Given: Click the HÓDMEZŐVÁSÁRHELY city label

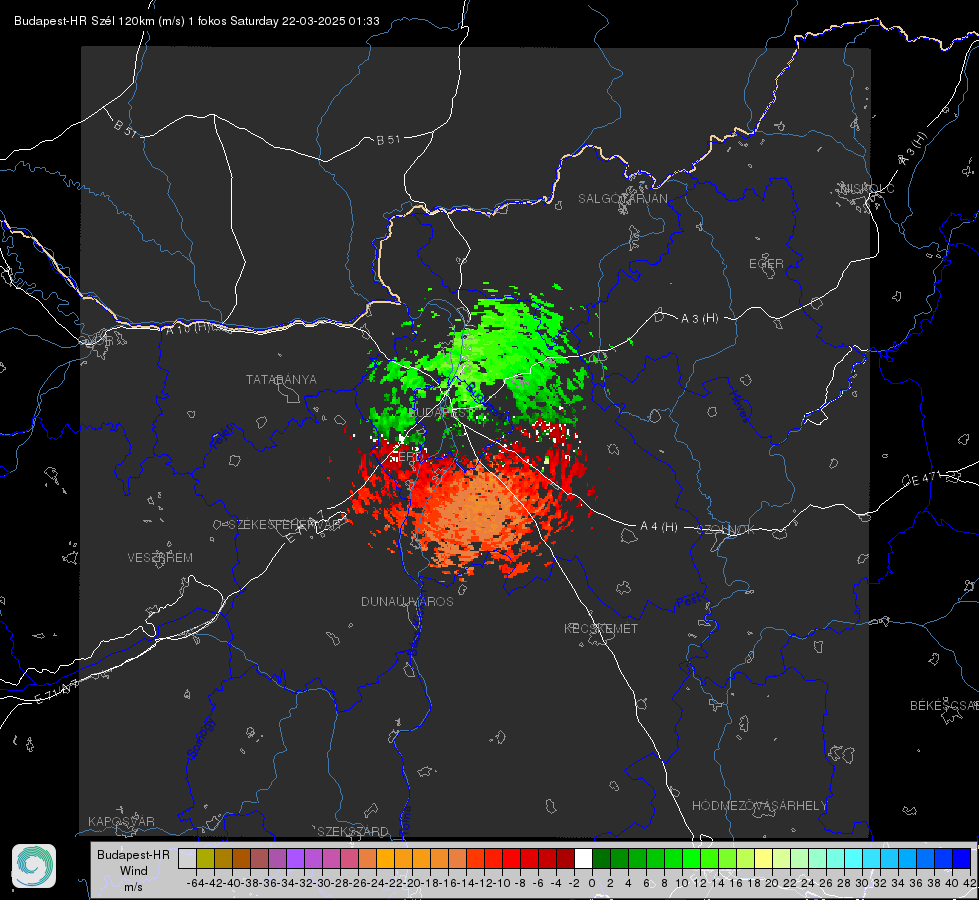Looking at the screenshot, I should 759,805.
